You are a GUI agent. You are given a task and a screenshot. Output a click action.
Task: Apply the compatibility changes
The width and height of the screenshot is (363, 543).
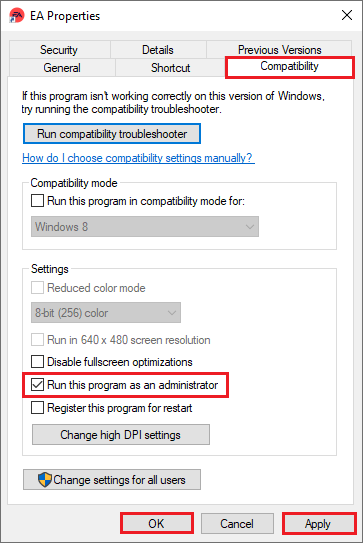[x=318, y=524]
